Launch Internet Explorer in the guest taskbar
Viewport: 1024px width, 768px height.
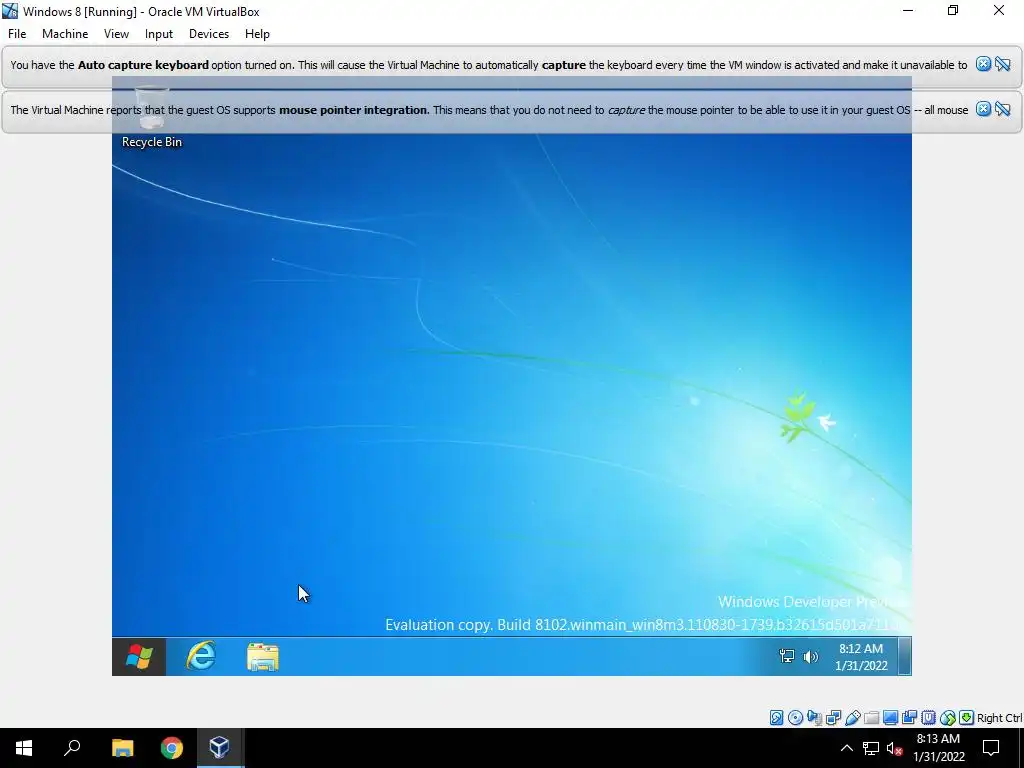pos(201,656)
